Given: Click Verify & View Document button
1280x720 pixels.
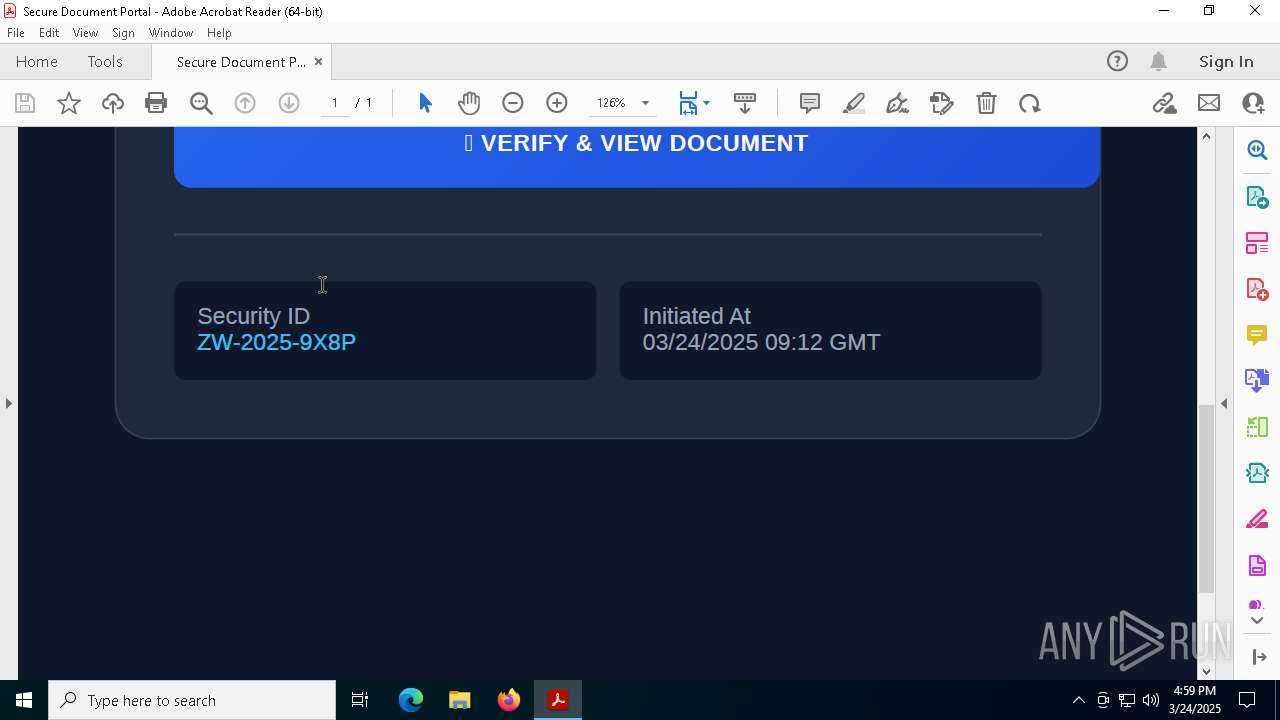Looking at the screenshot, I should point(637,157).
